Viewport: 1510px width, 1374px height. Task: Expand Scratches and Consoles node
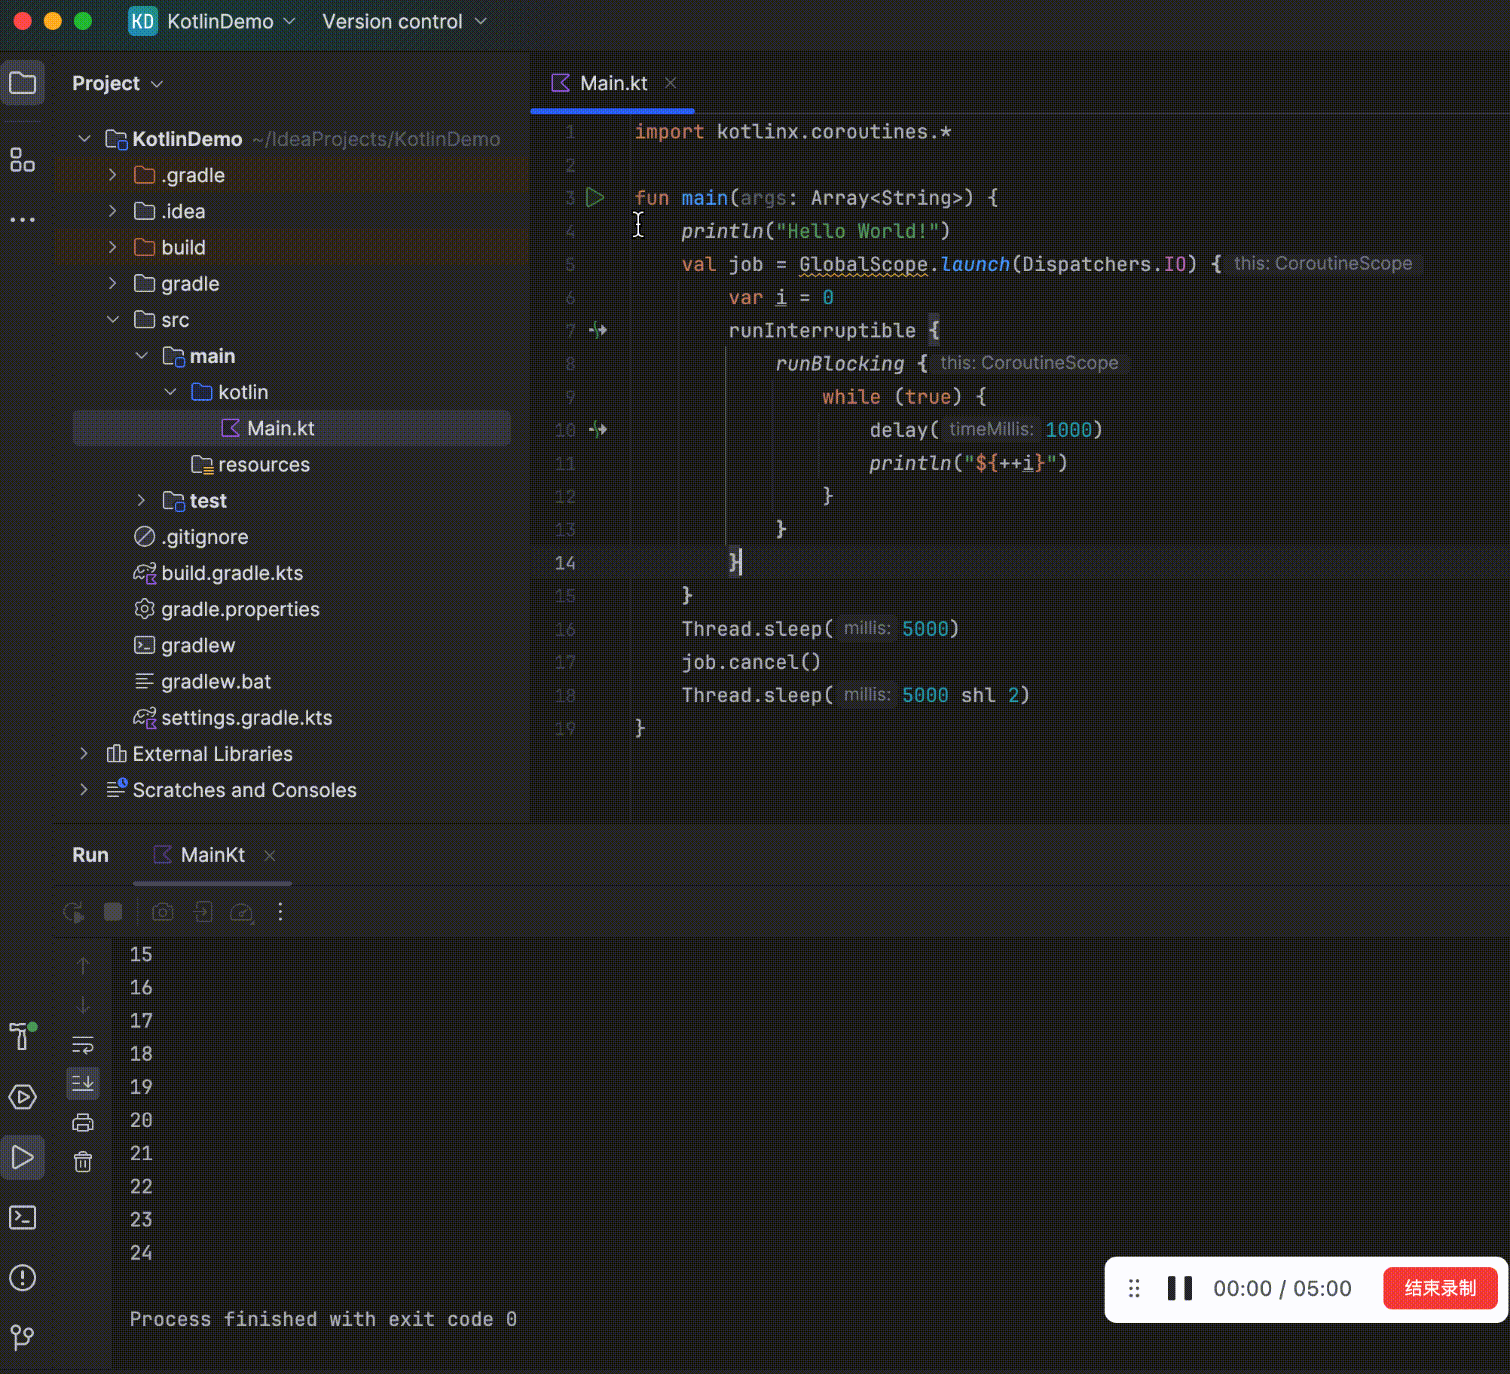84,790
